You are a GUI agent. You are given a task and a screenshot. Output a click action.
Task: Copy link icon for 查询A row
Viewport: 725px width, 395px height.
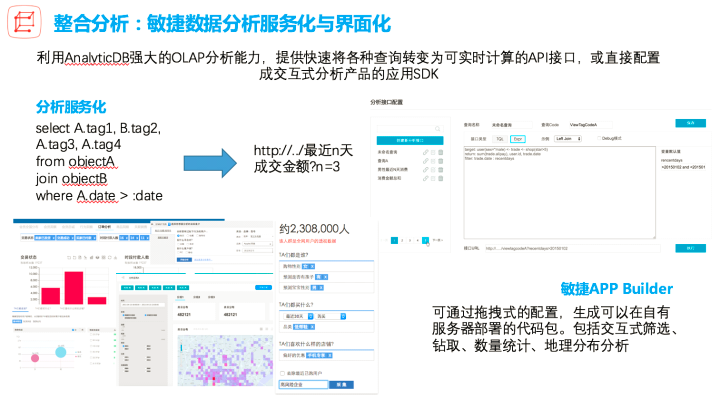(425, 161)
